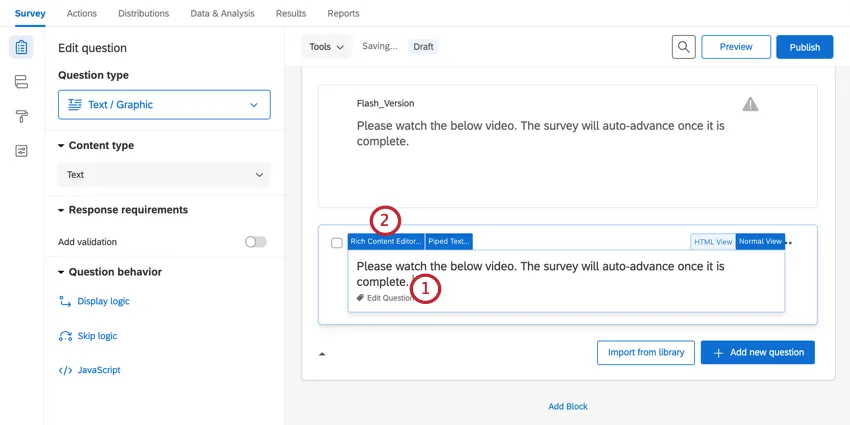Open the Content type Text dropdown
The image size is (850, 425).
tap(164, 175)
